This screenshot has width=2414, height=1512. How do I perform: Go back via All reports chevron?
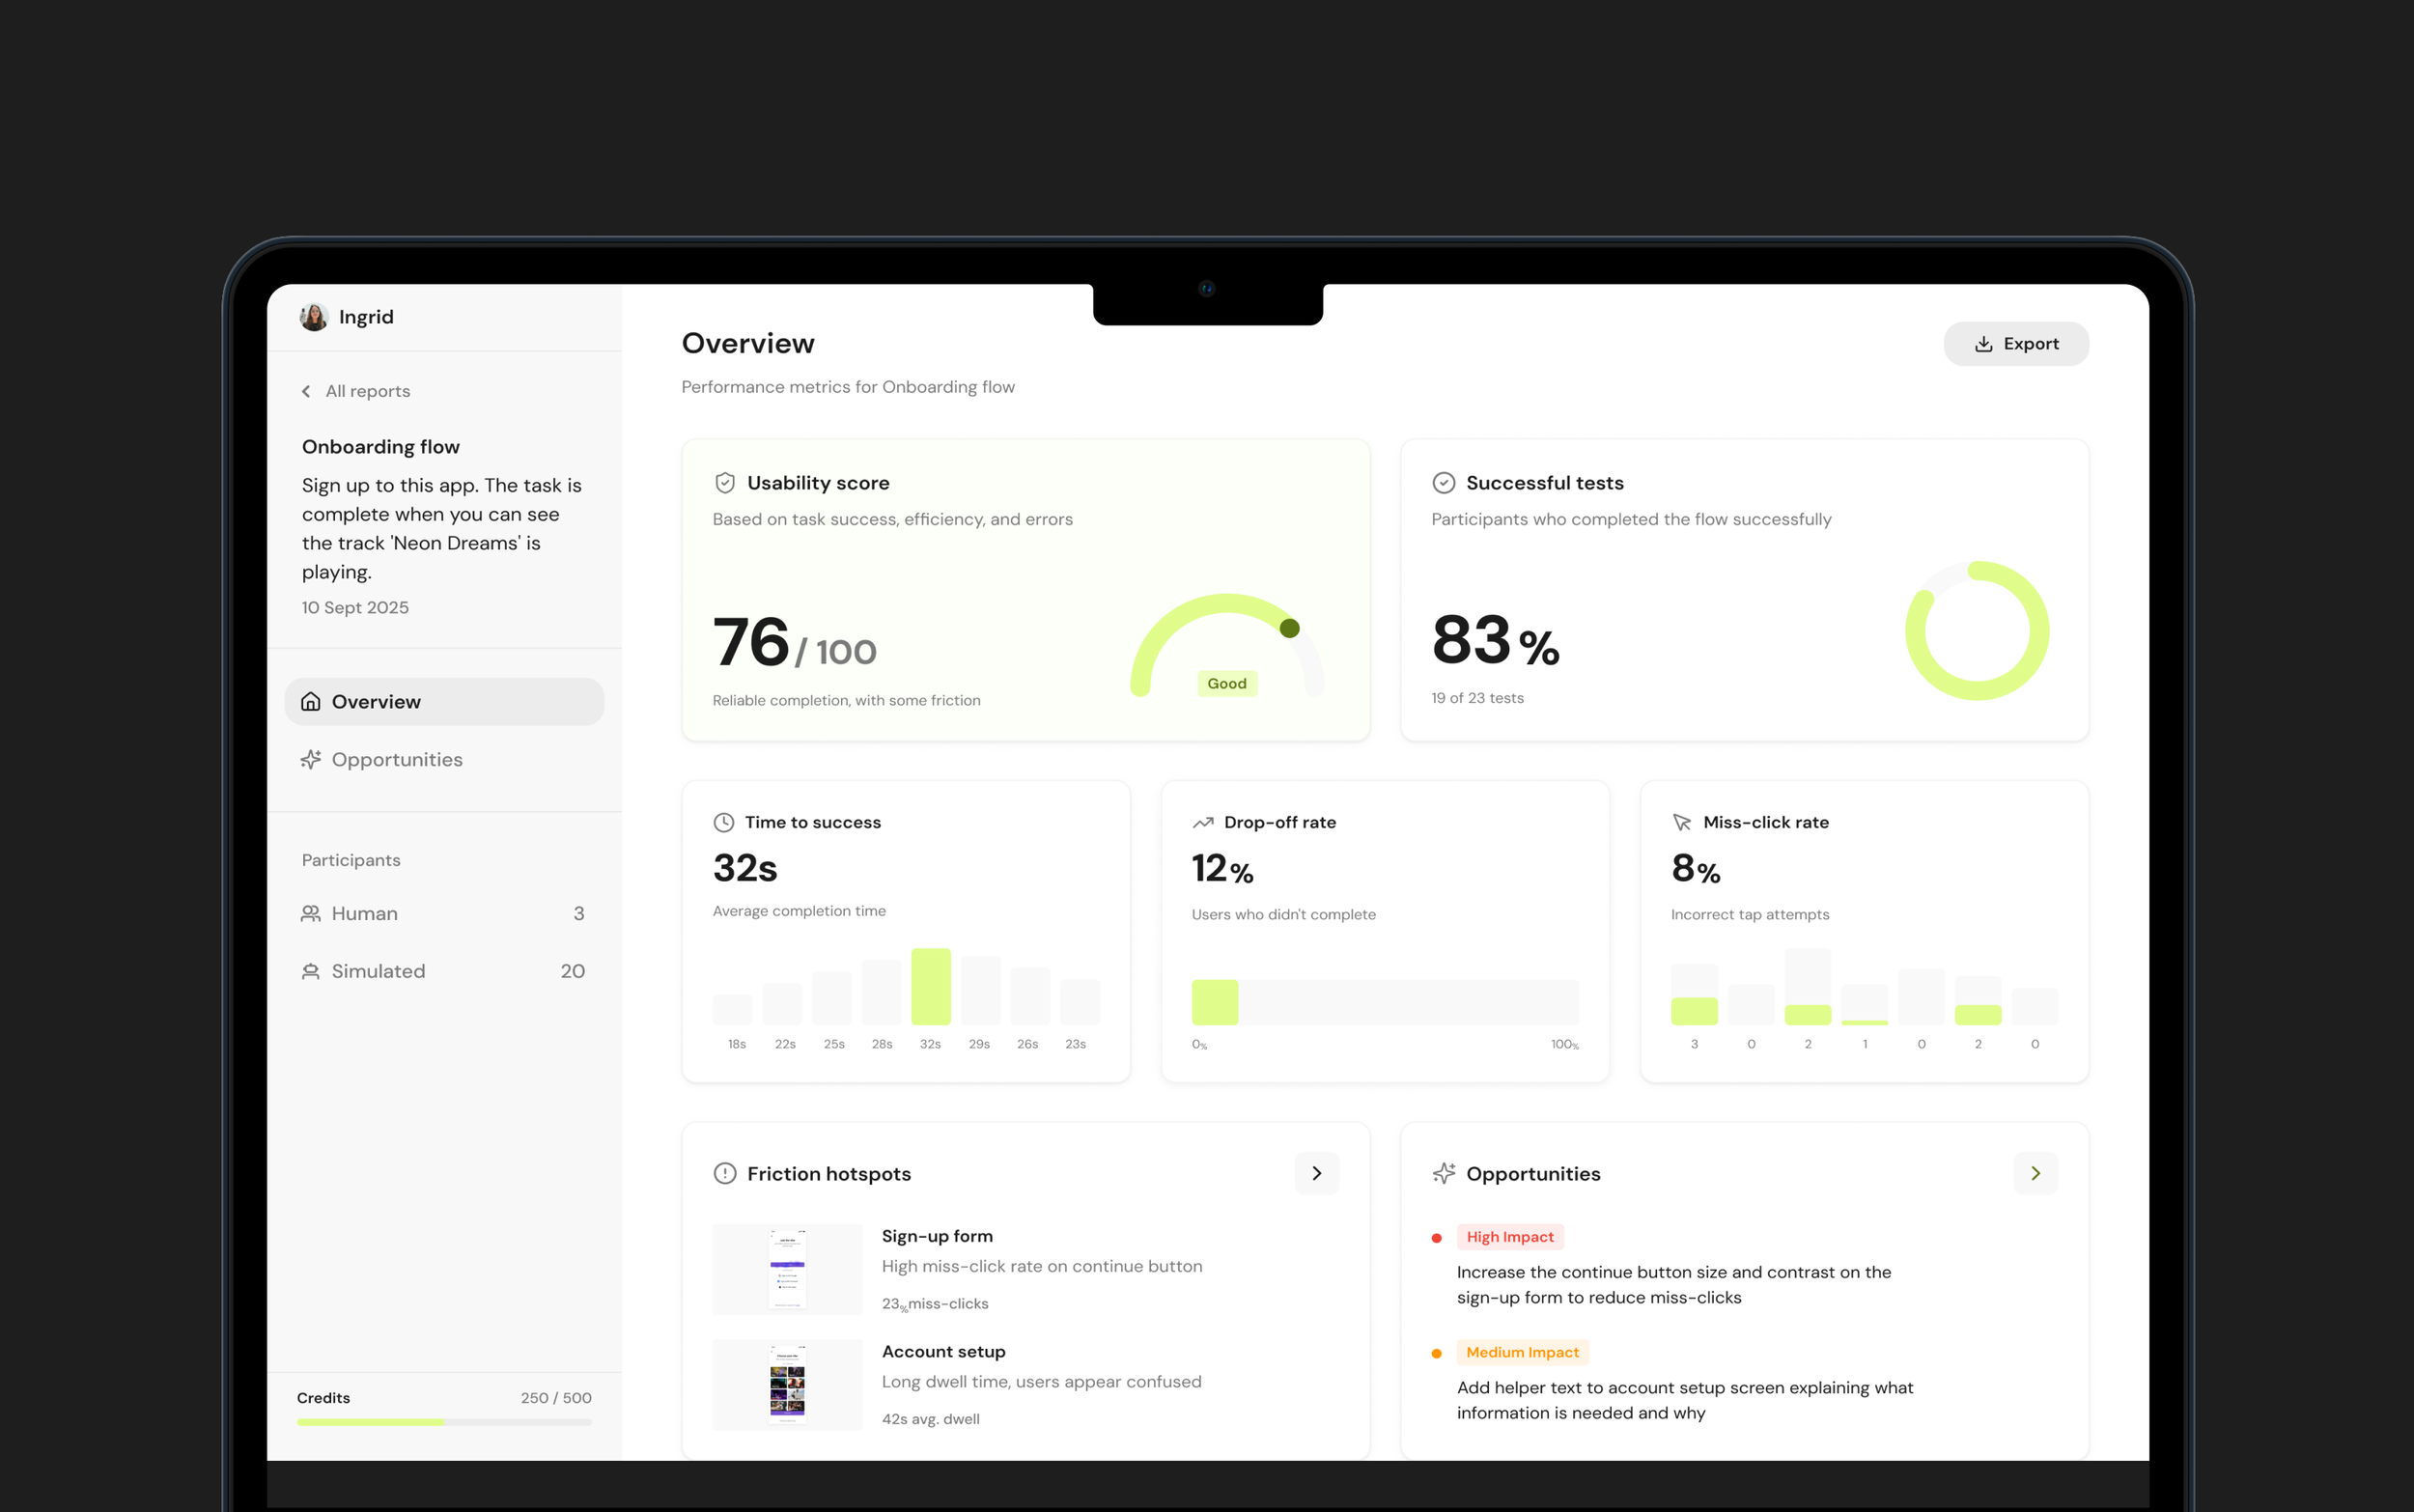tap(307, 391)
